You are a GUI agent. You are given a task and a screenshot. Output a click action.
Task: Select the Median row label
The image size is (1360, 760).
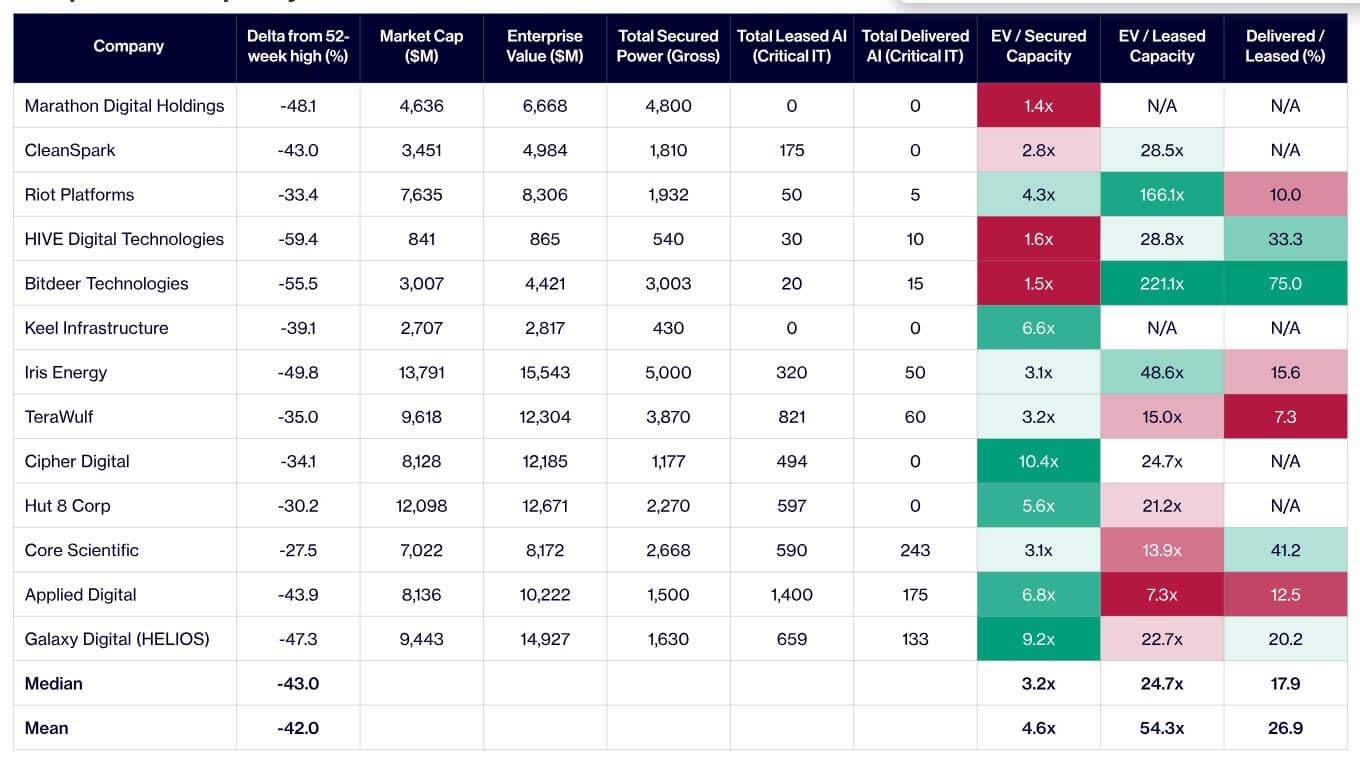pyautogui.click(x=53, y=684)
